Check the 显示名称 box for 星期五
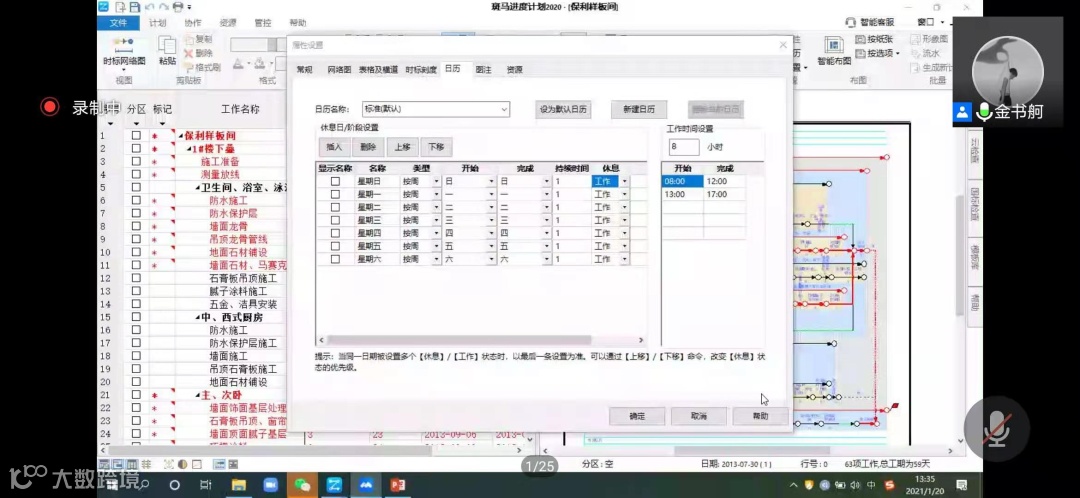The height and width of the screenshot is (498, 1080). [x=335, y=246]
